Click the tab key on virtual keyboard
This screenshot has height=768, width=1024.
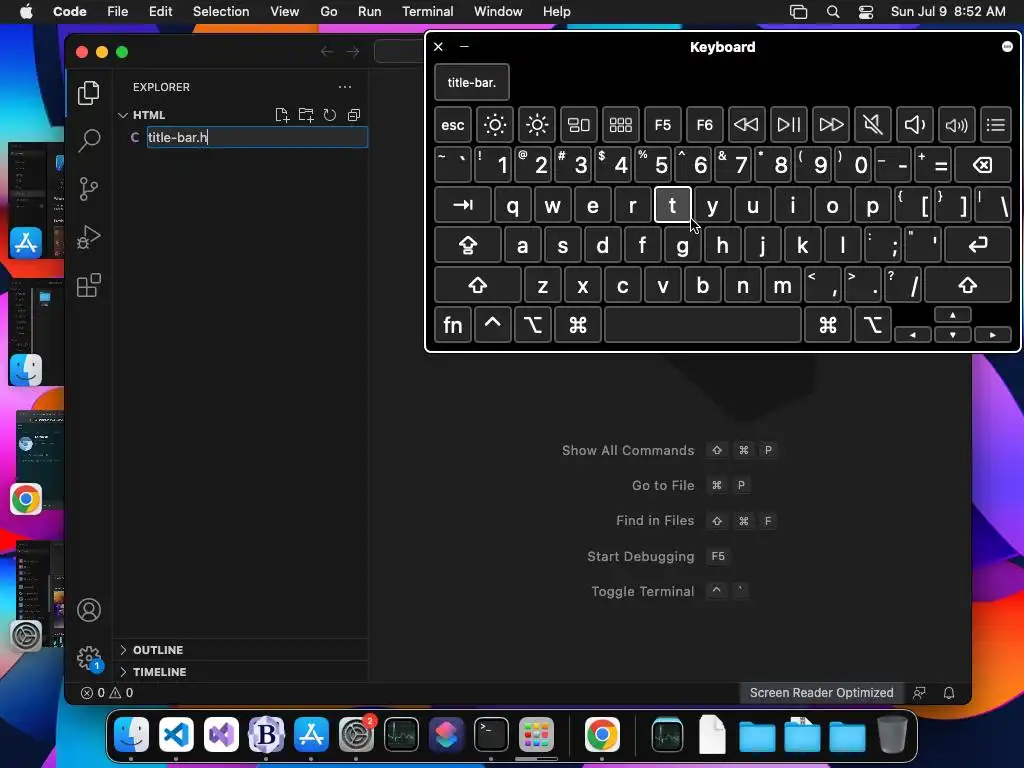click(x=462, y=205)
